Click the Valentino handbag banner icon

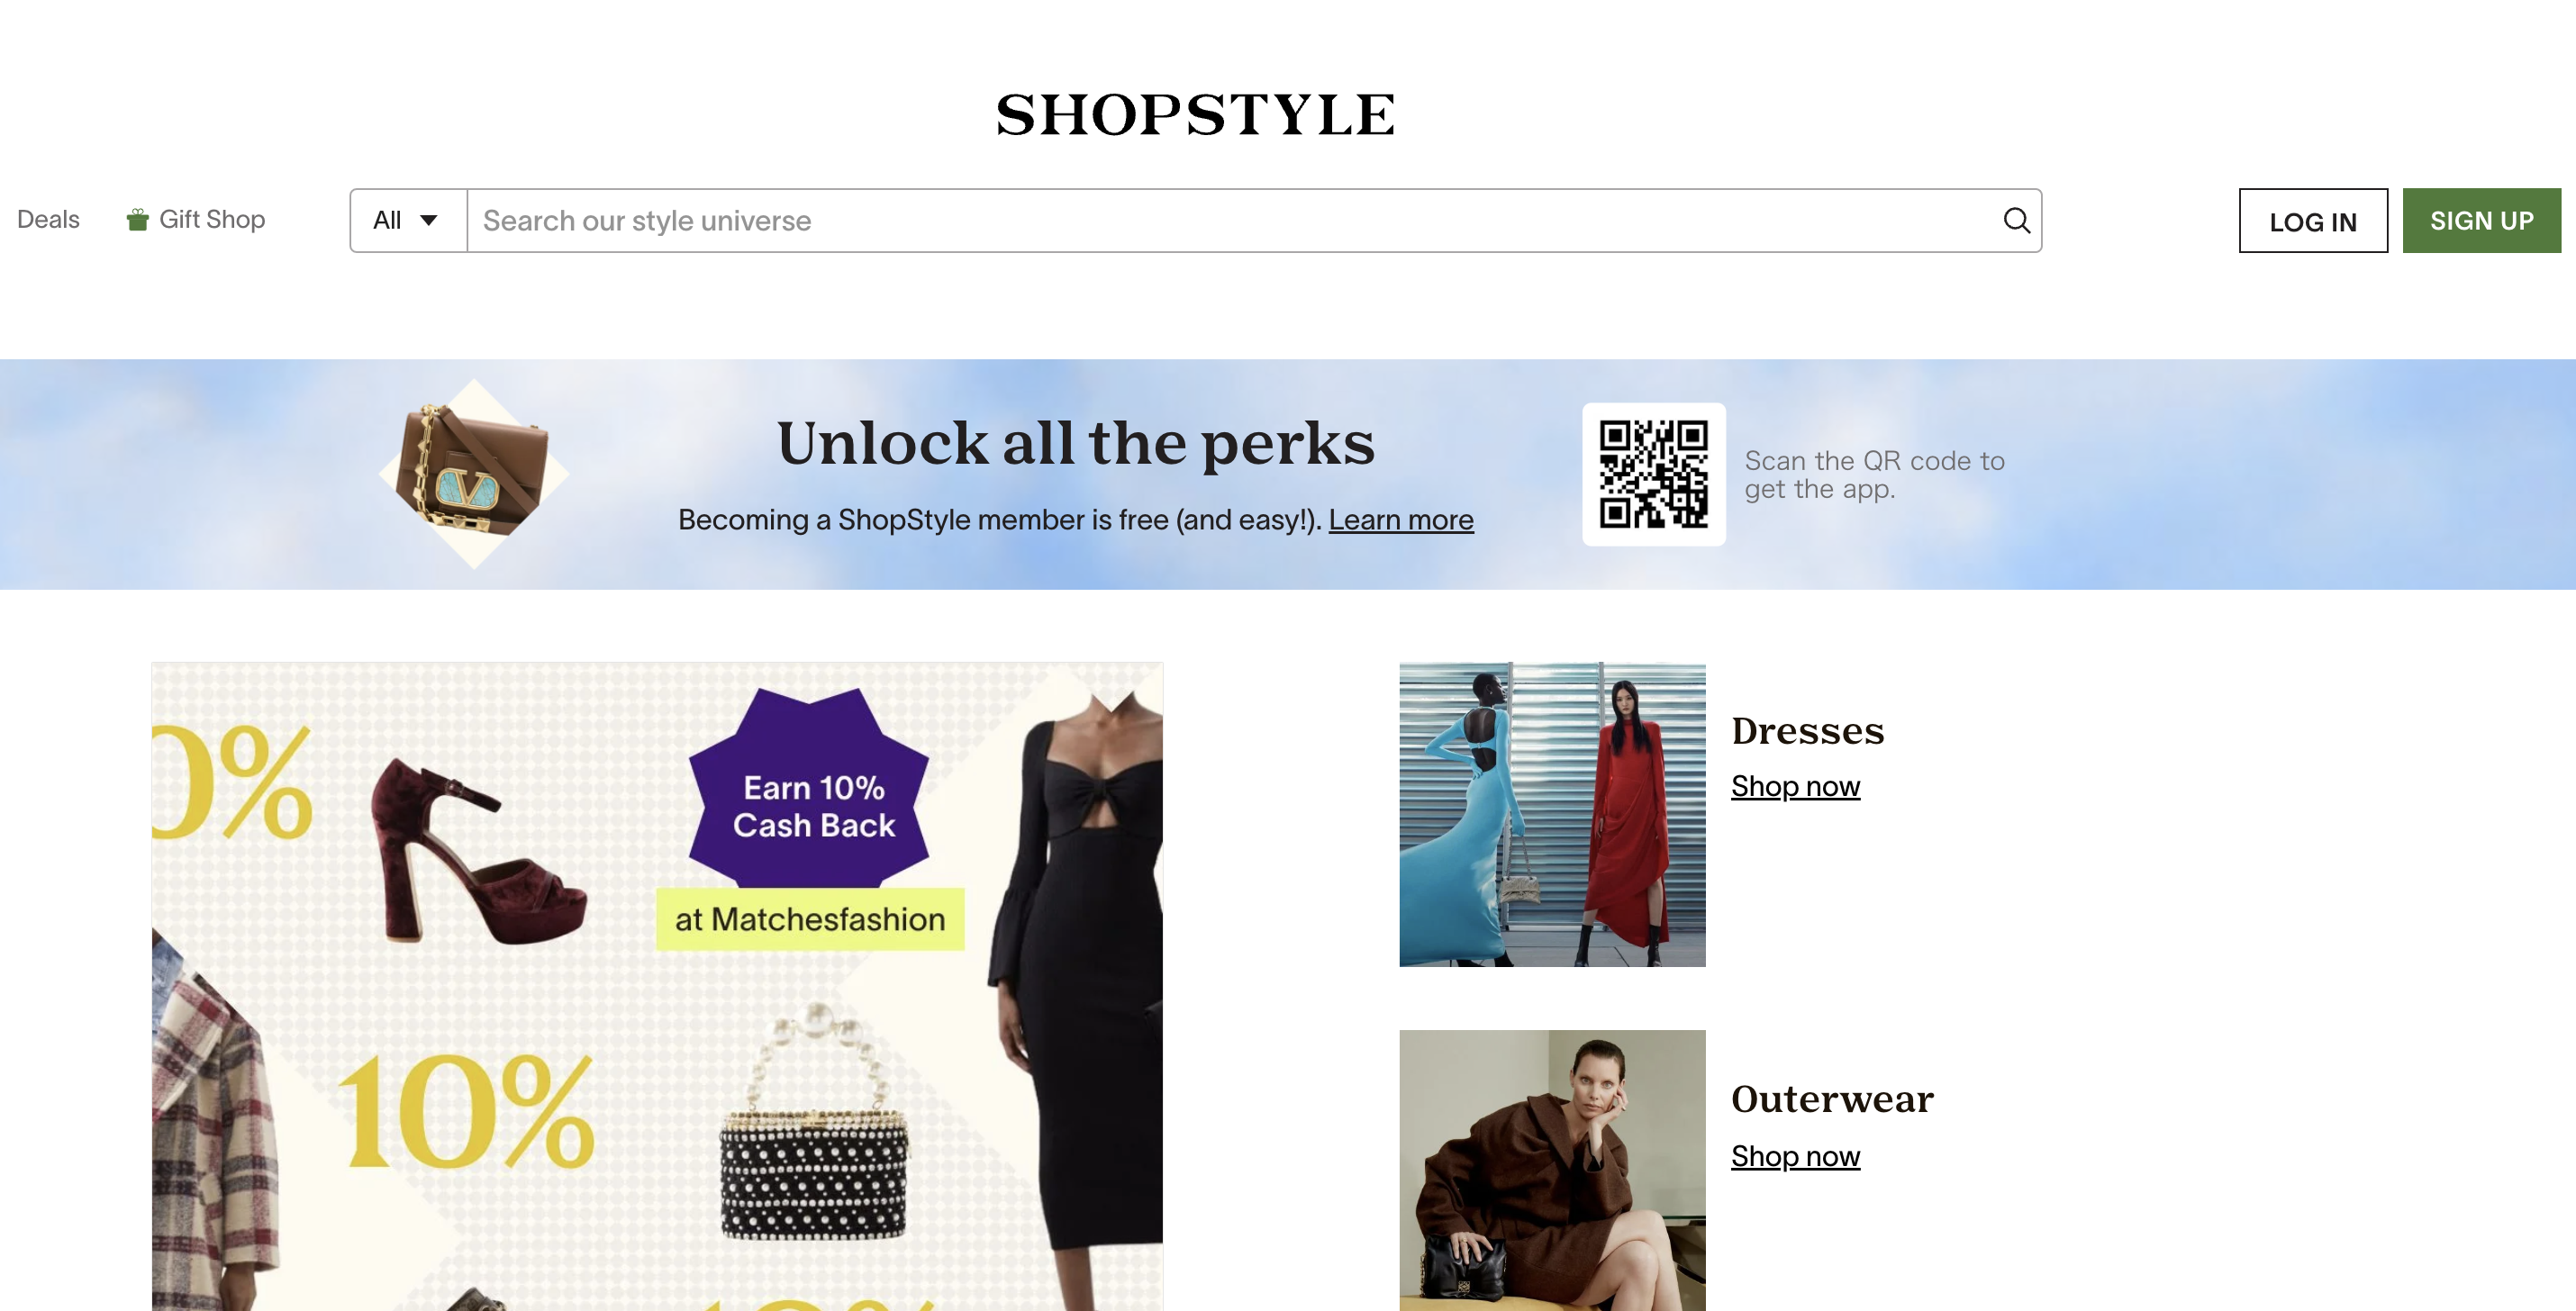click(474, 474)
